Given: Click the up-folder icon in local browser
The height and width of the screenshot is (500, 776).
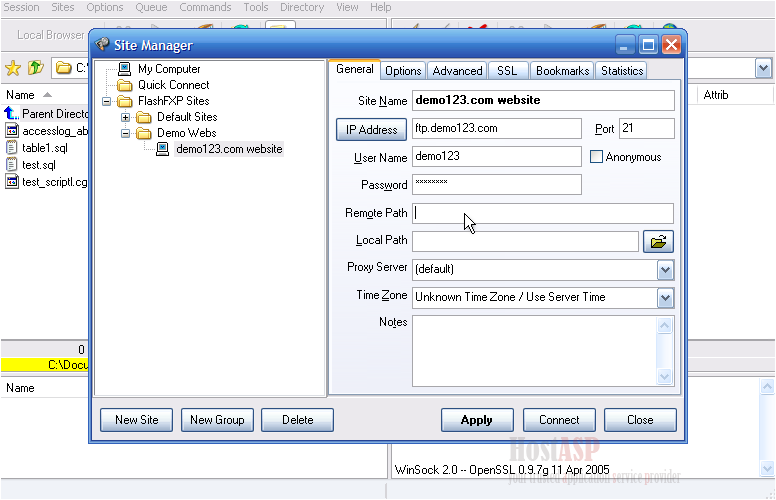Looking at the screenshot, I should 35,67.
